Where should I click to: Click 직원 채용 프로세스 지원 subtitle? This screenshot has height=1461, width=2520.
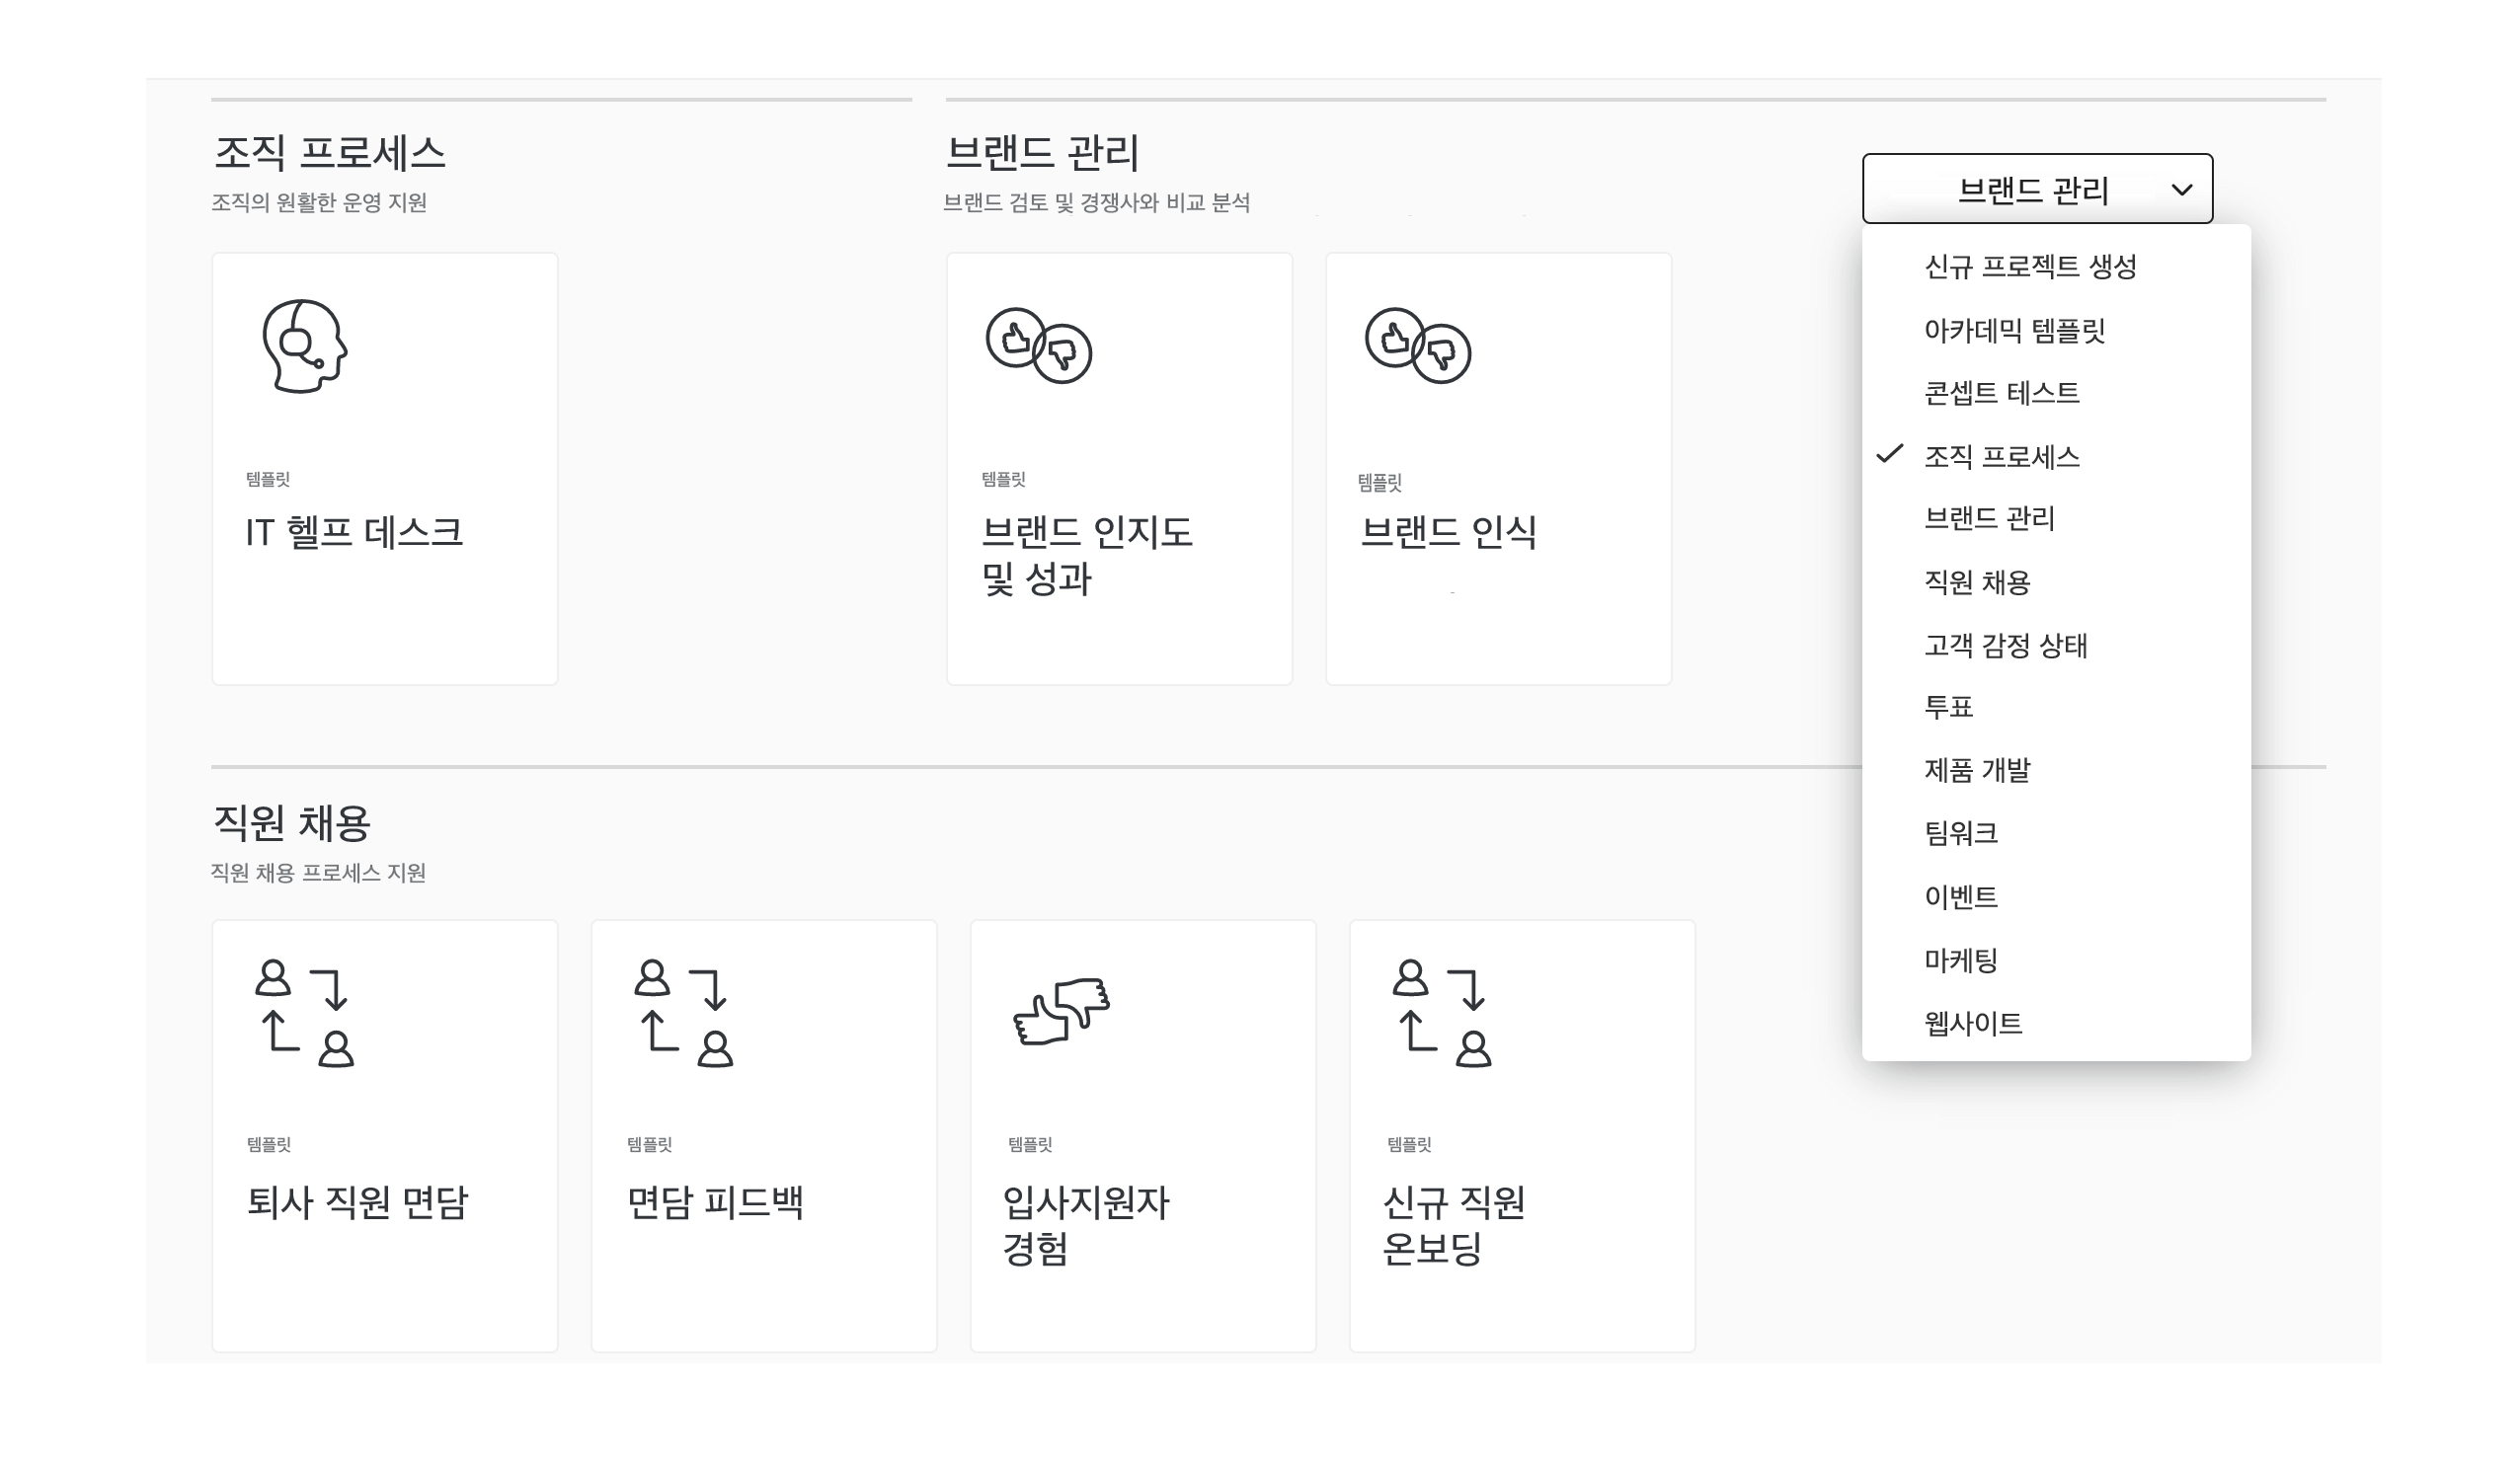[x=318, y=873]
